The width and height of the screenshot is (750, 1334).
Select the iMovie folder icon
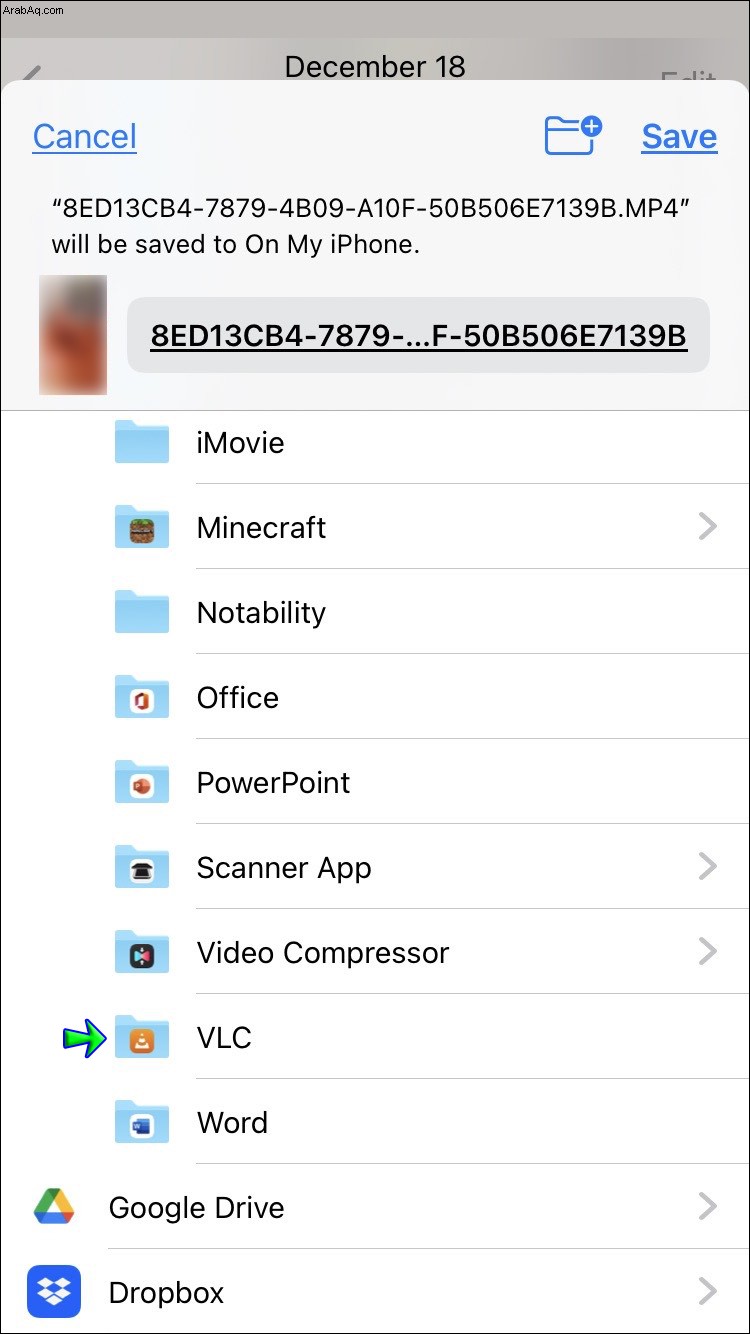coord(142,442)
